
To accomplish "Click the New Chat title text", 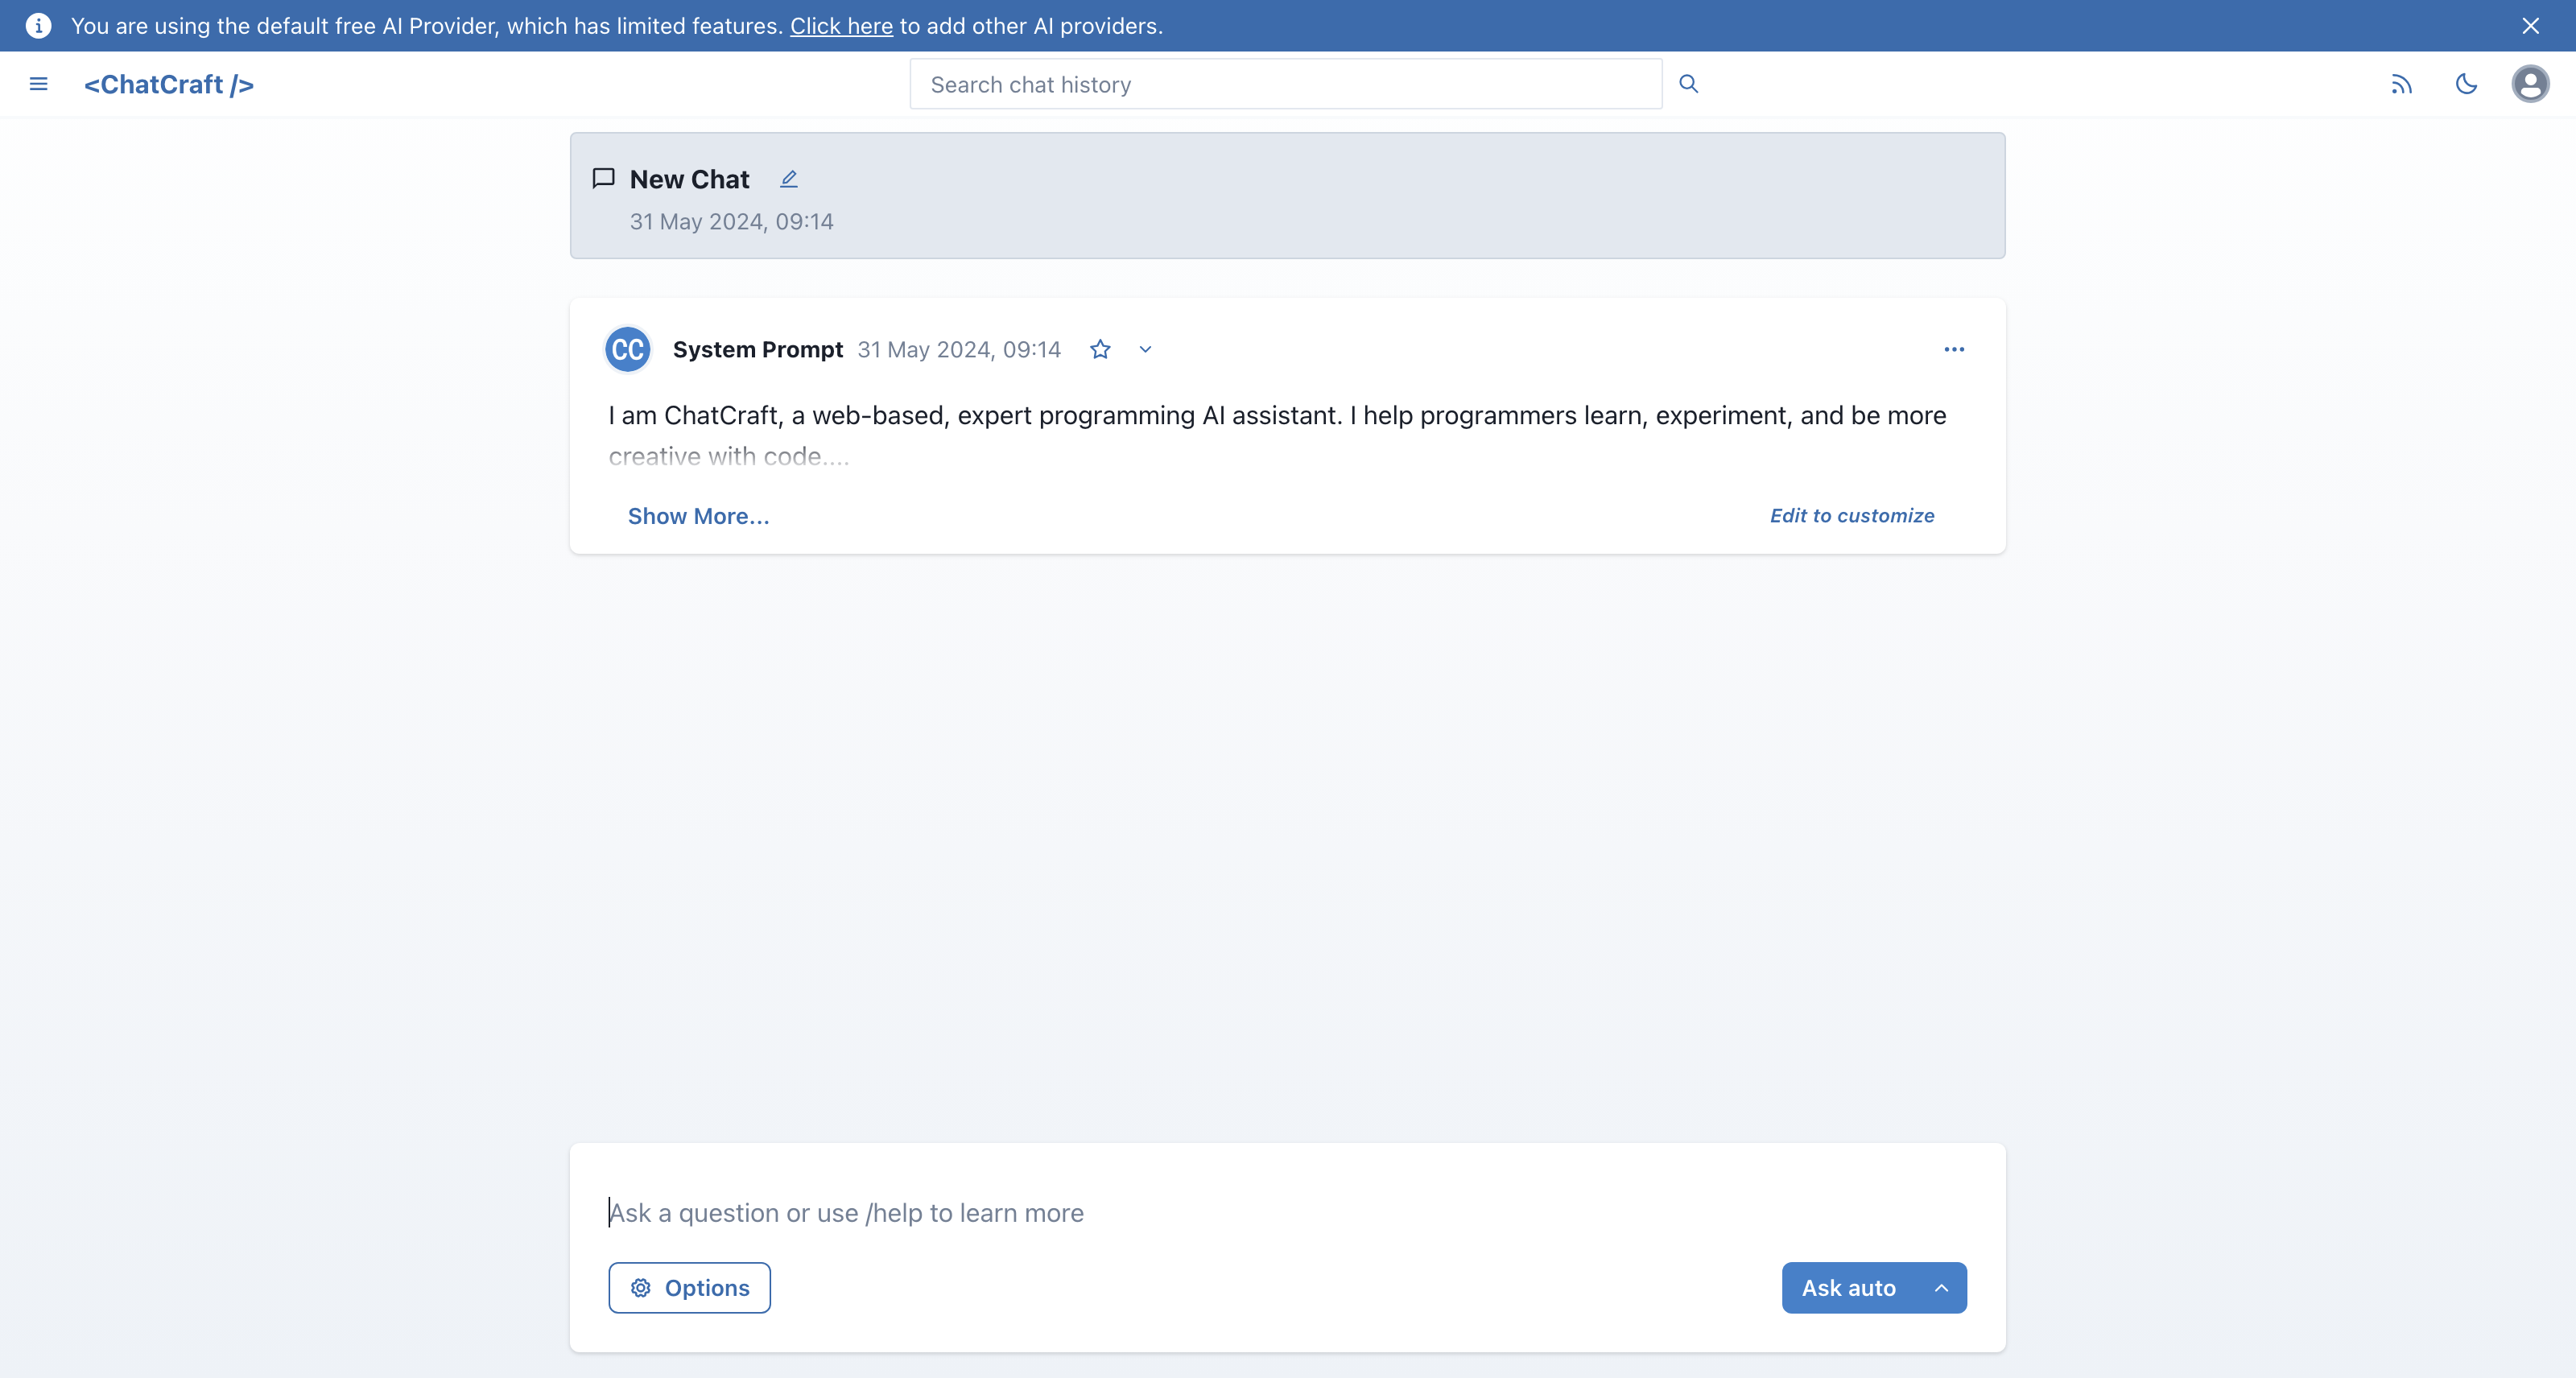I will pyautogui.click(x=689, y=179).
